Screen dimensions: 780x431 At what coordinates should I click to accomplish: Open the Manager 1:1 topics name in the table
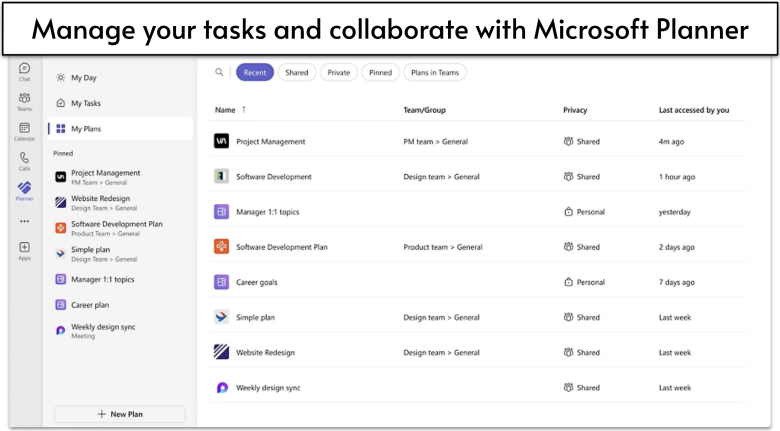coord(268,212)
